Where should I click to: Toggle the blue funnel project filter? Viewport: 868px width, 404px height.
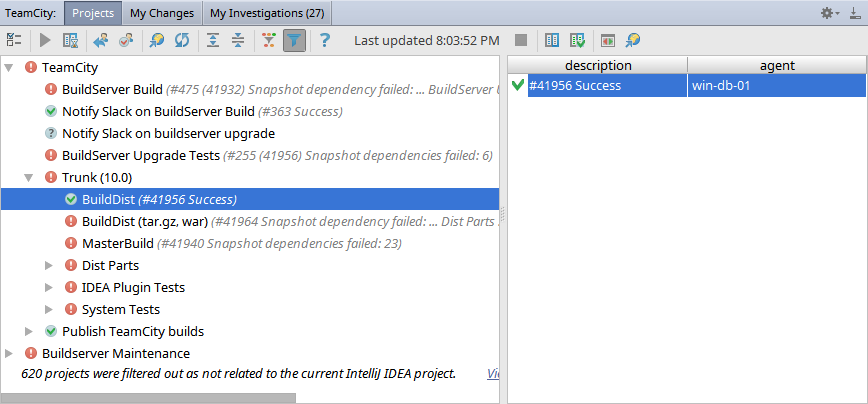294,40
